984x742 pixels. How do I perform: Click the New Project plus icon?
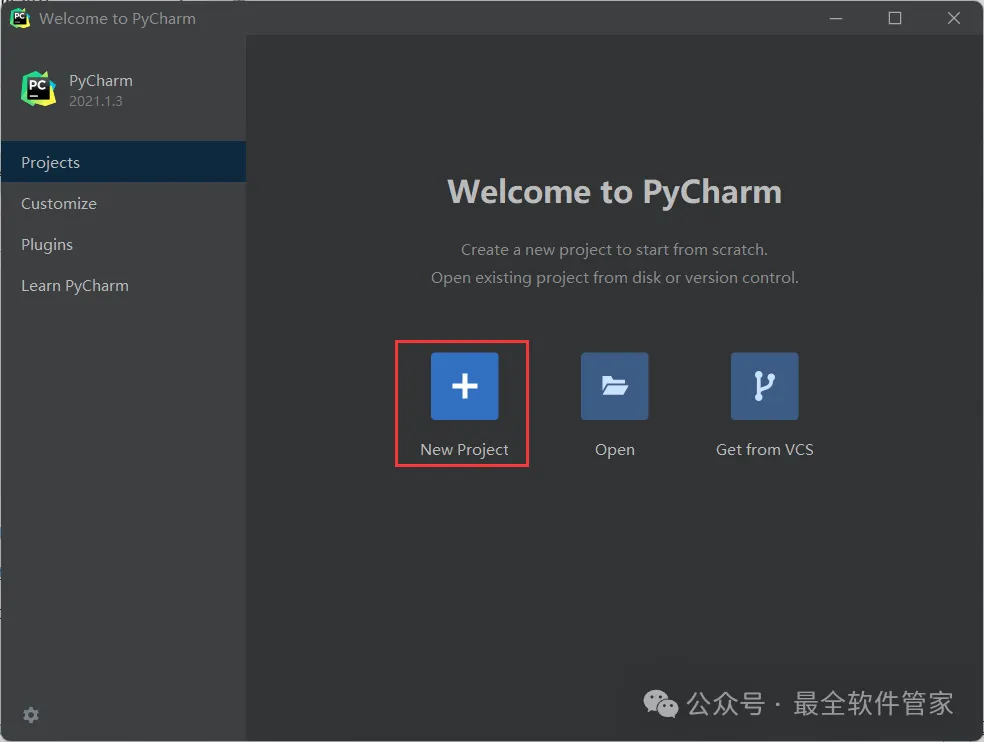pos(464,386)
